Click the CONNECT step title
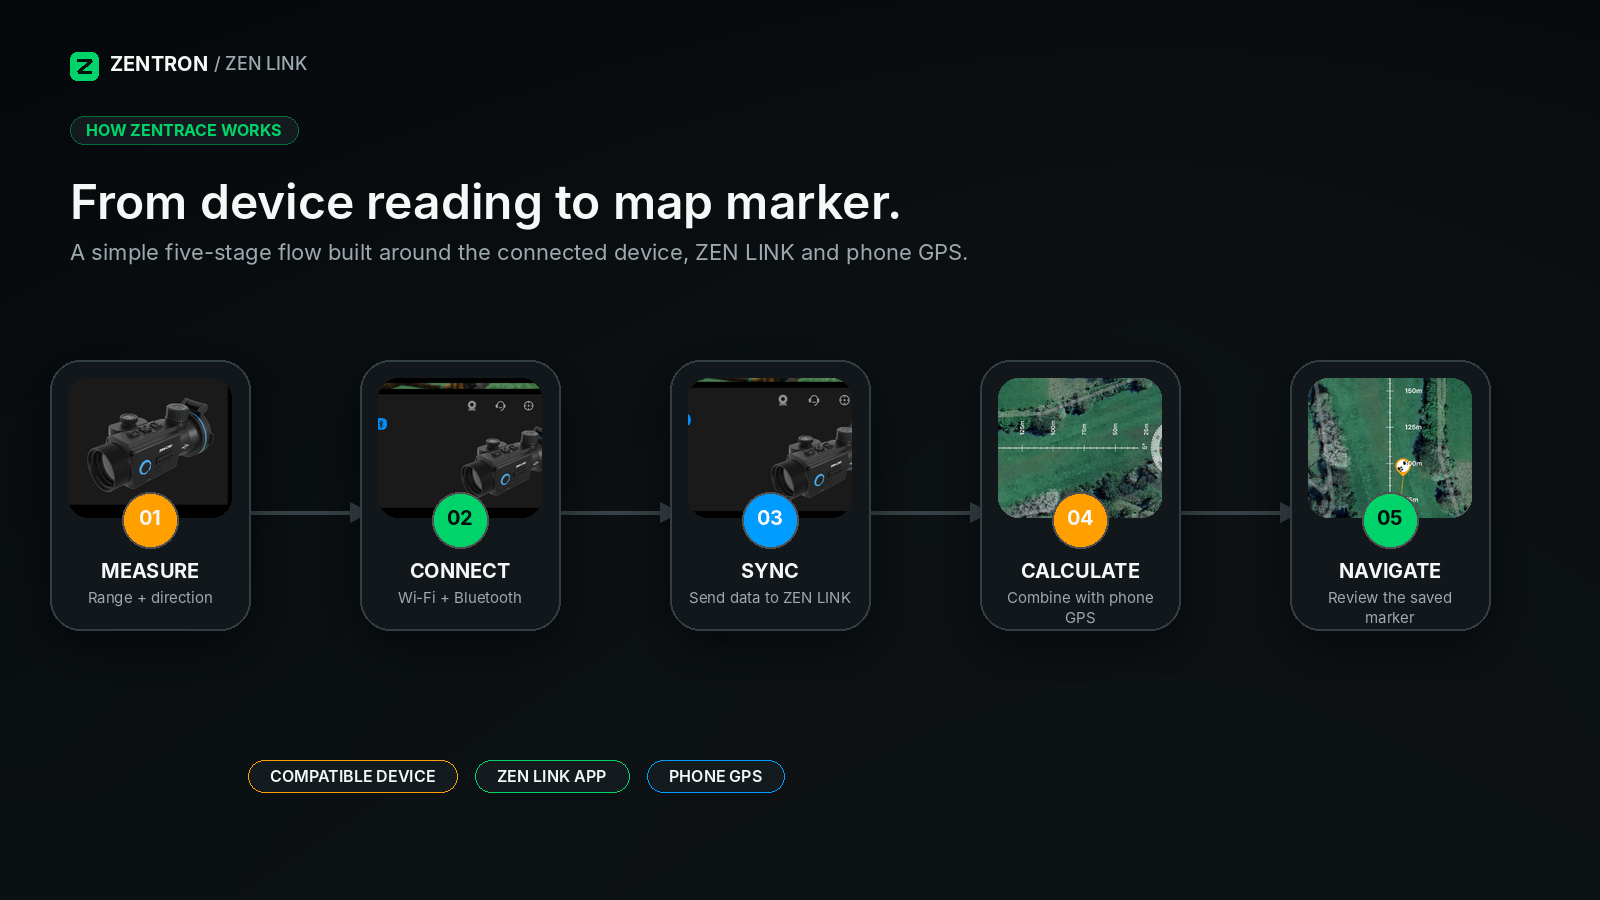Viewport: 1600px width, 900px height. [x=460, y=571]
